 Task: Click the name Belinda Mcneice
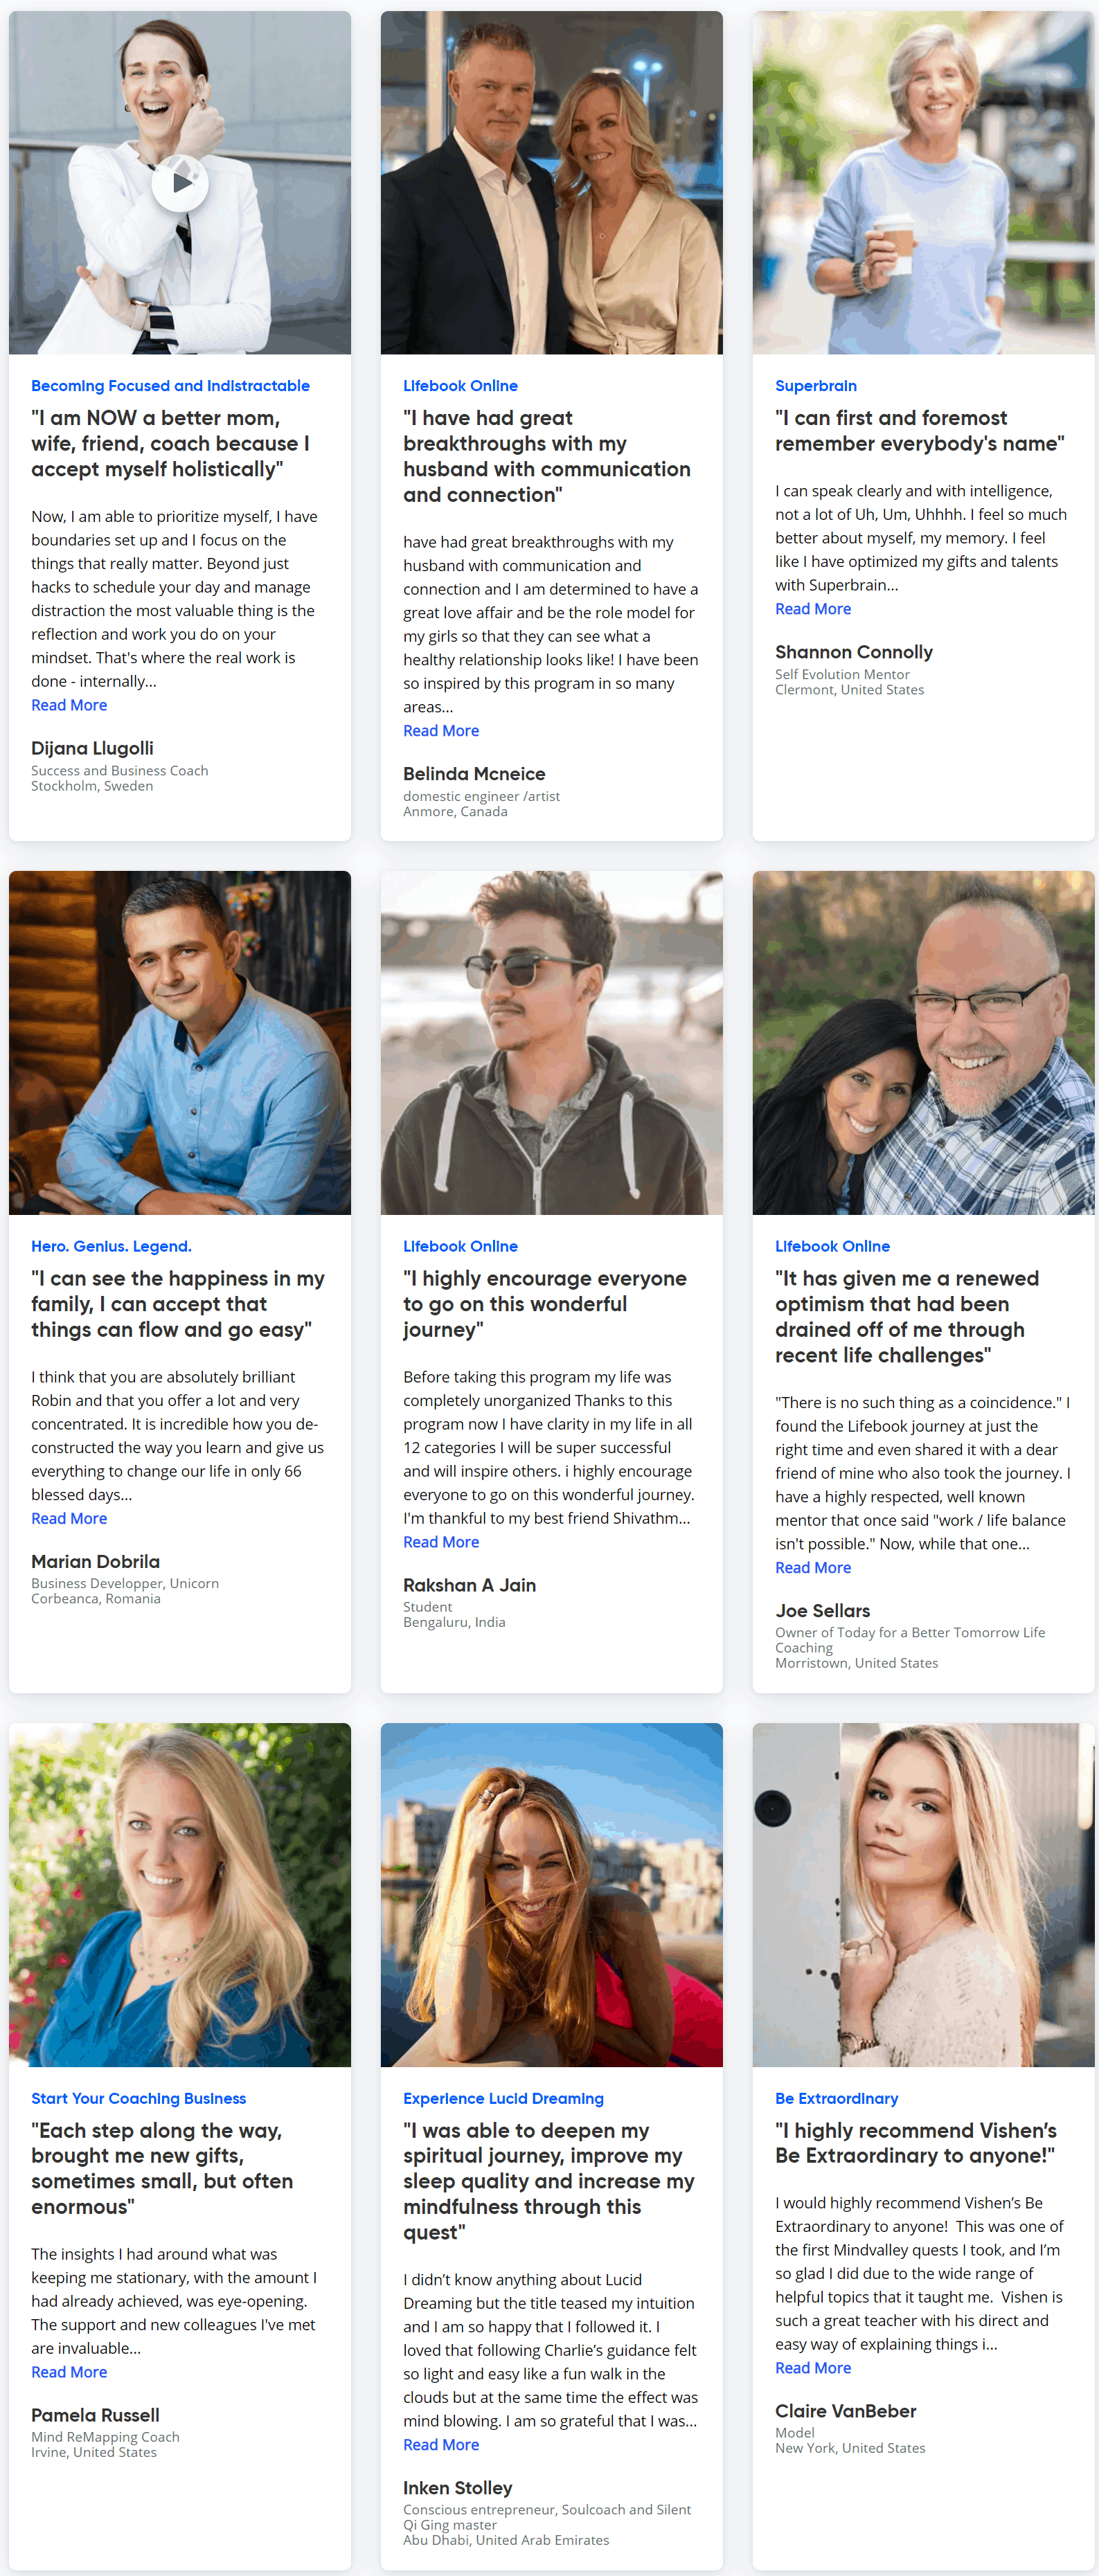click(x=474, y=774)
